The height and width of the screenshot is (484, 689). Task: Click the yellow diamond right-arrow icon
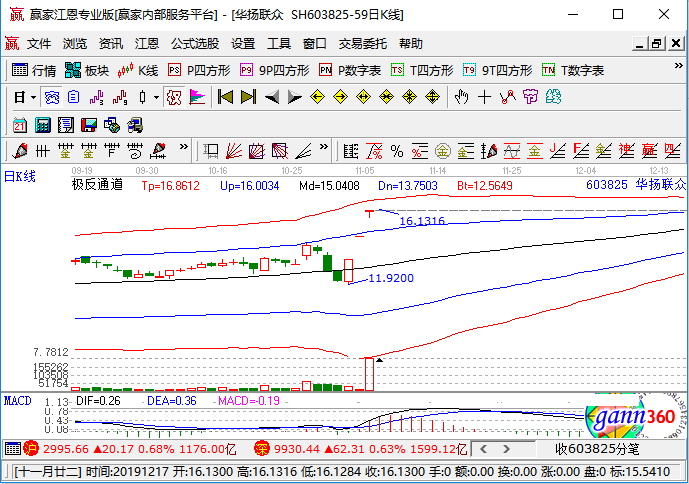[x=340, y=97]
